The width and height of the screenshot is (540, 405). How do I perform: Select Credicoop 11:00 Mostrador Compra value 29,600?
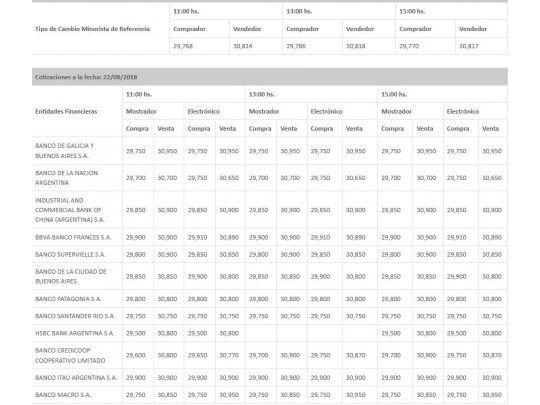coord(136,355)
